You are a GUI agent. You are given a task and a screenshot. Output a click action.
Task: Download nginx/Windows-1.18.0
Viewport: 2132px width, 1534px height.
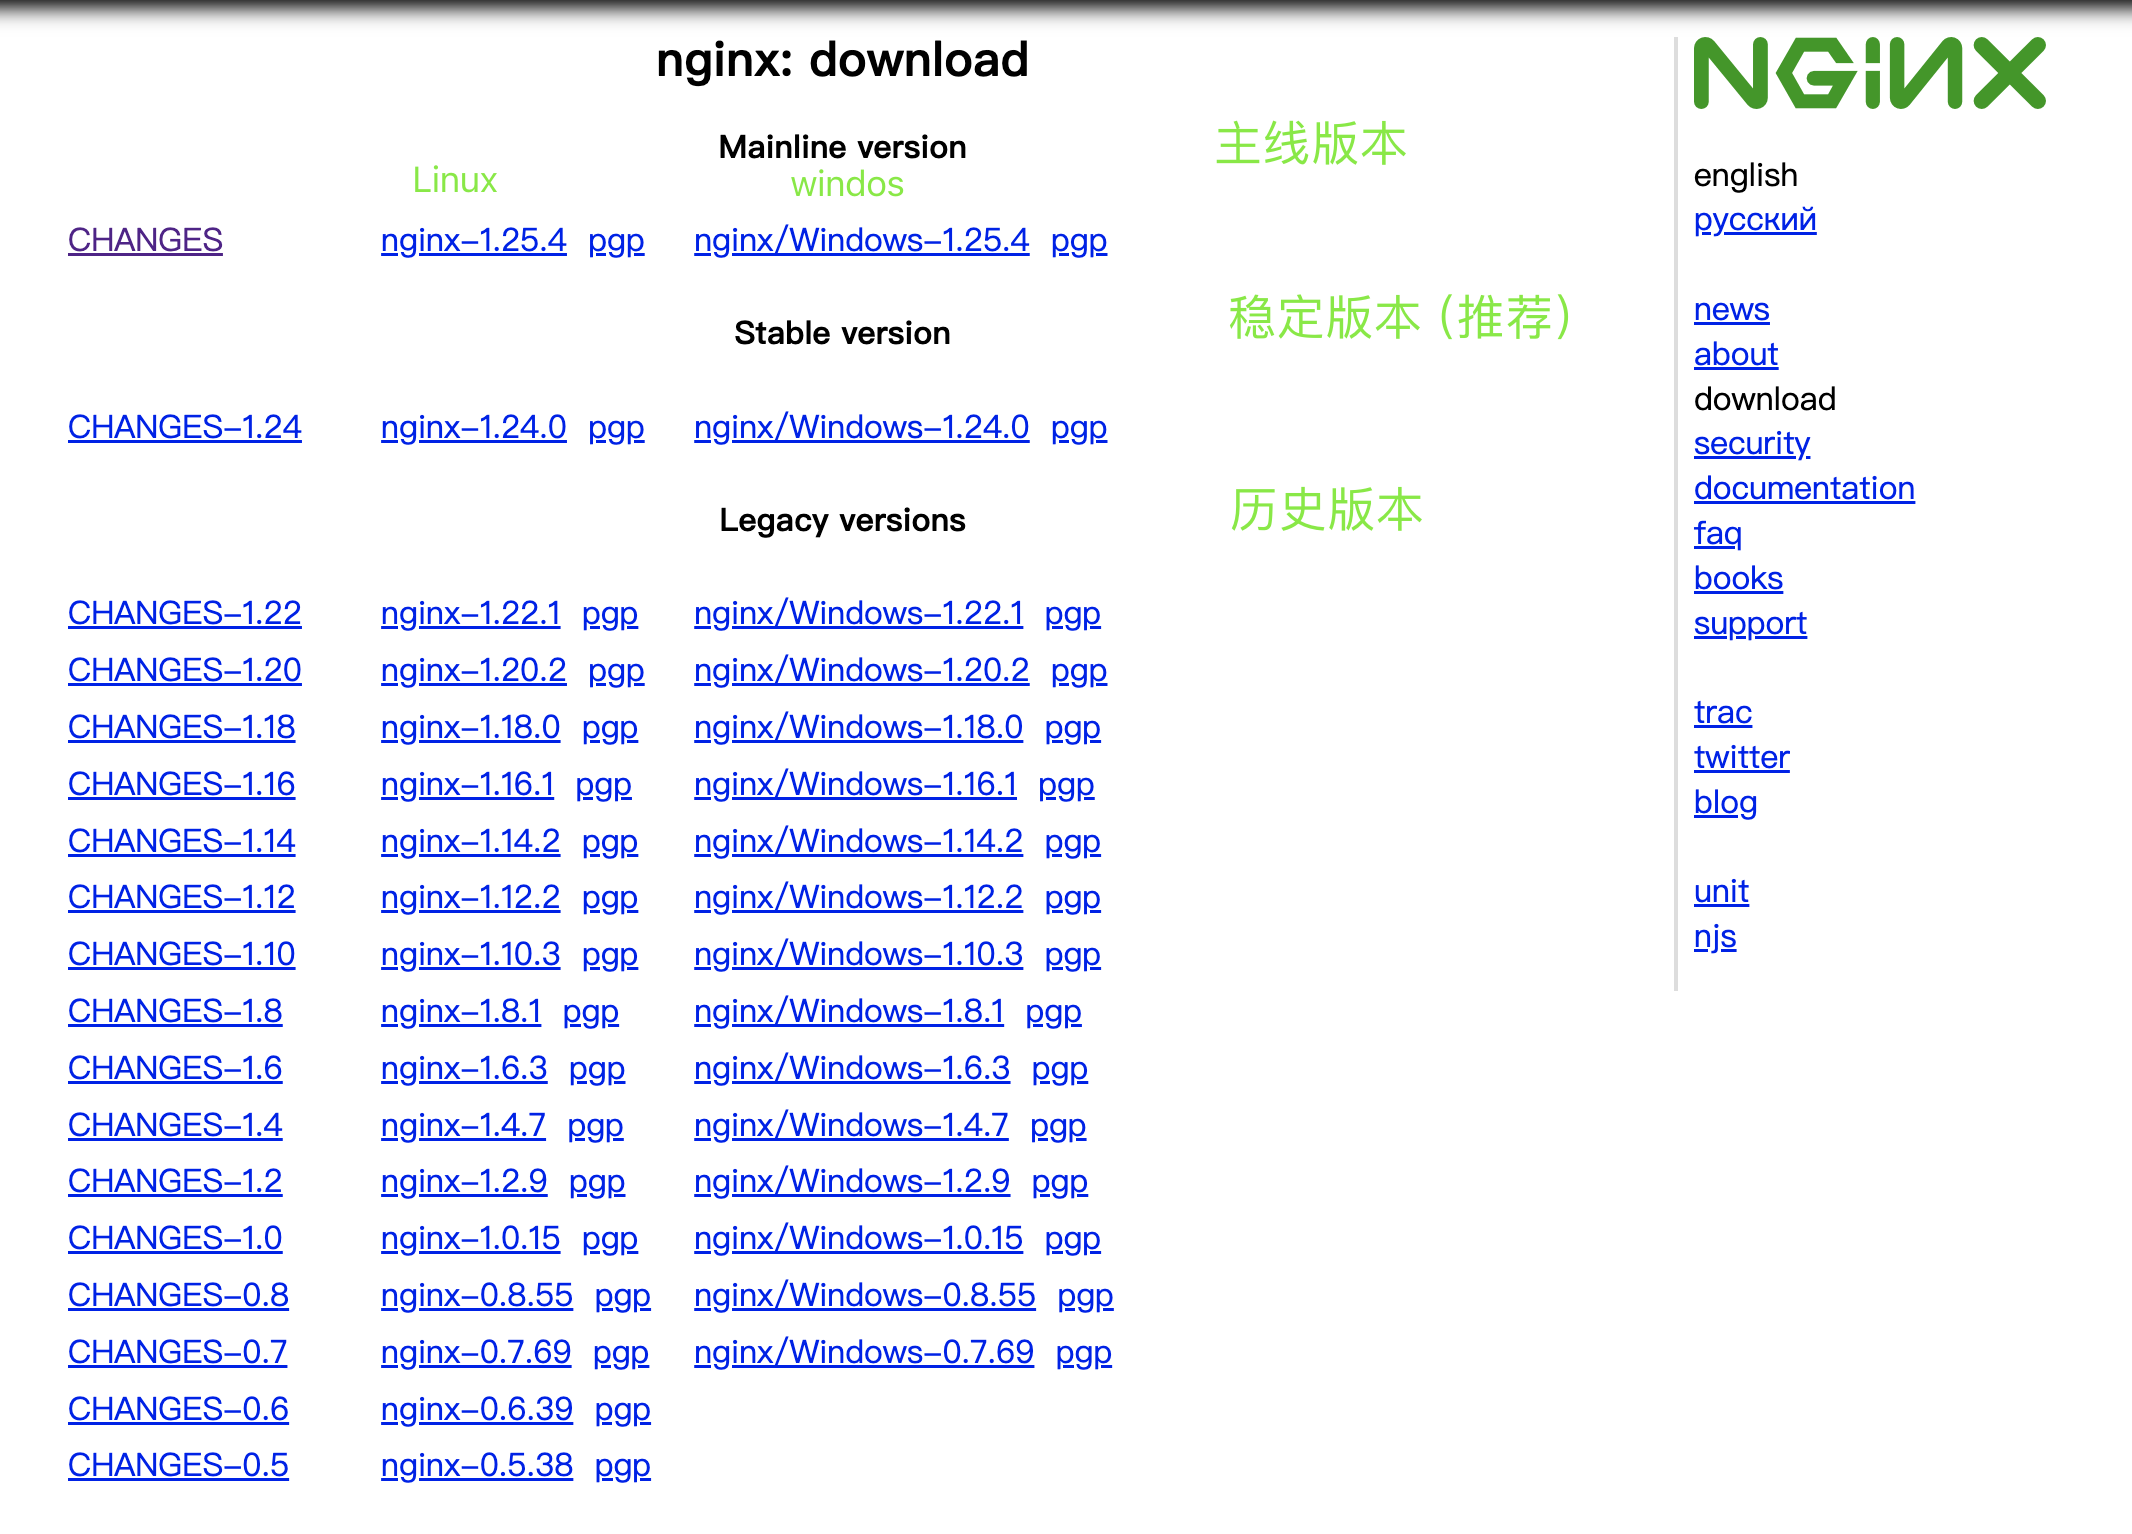tap(858, 727)
